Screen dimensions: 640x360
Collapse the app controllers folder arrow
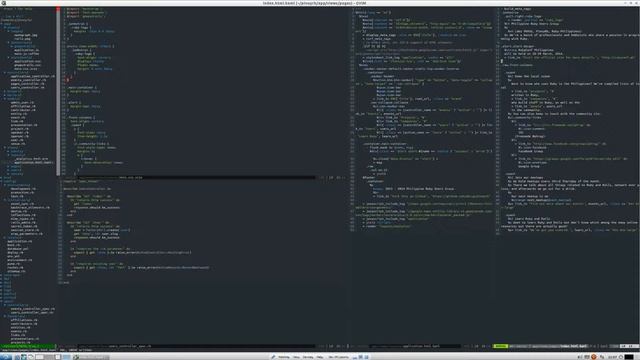tap(5, 73)
